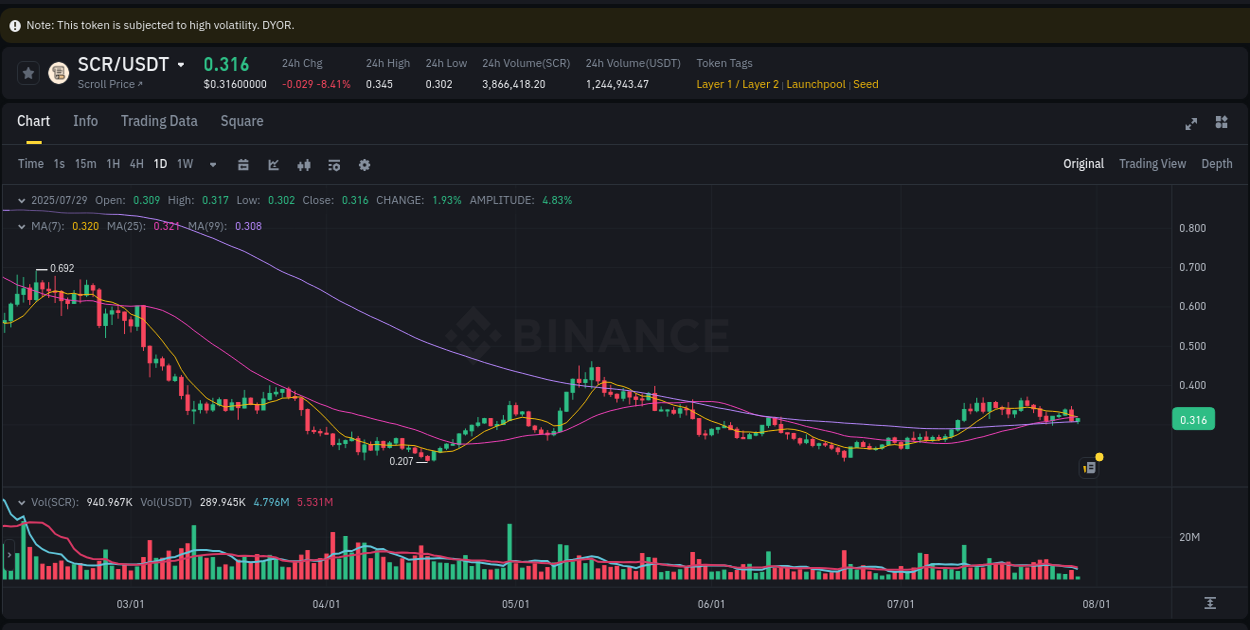Hide the MA indicator overlay

tap(20, 226)
